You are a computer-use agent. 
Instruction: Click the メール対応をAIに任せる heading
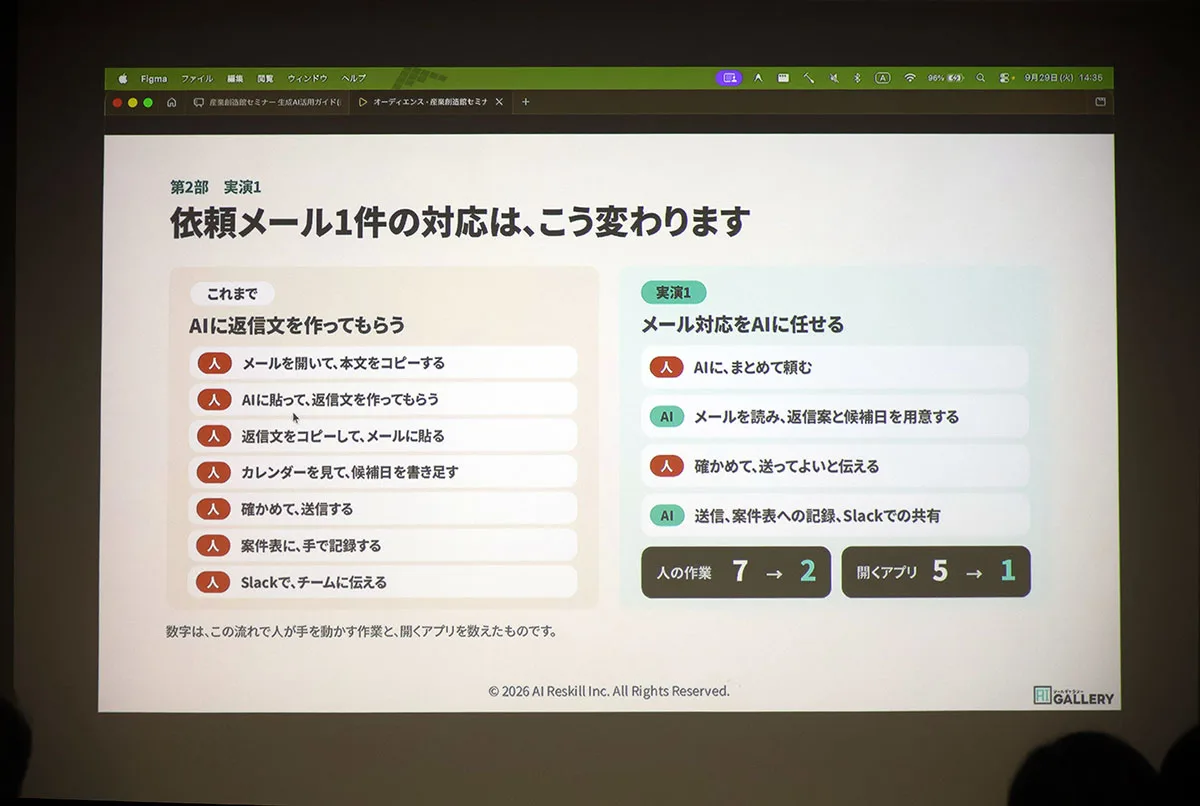click(742, 324)
